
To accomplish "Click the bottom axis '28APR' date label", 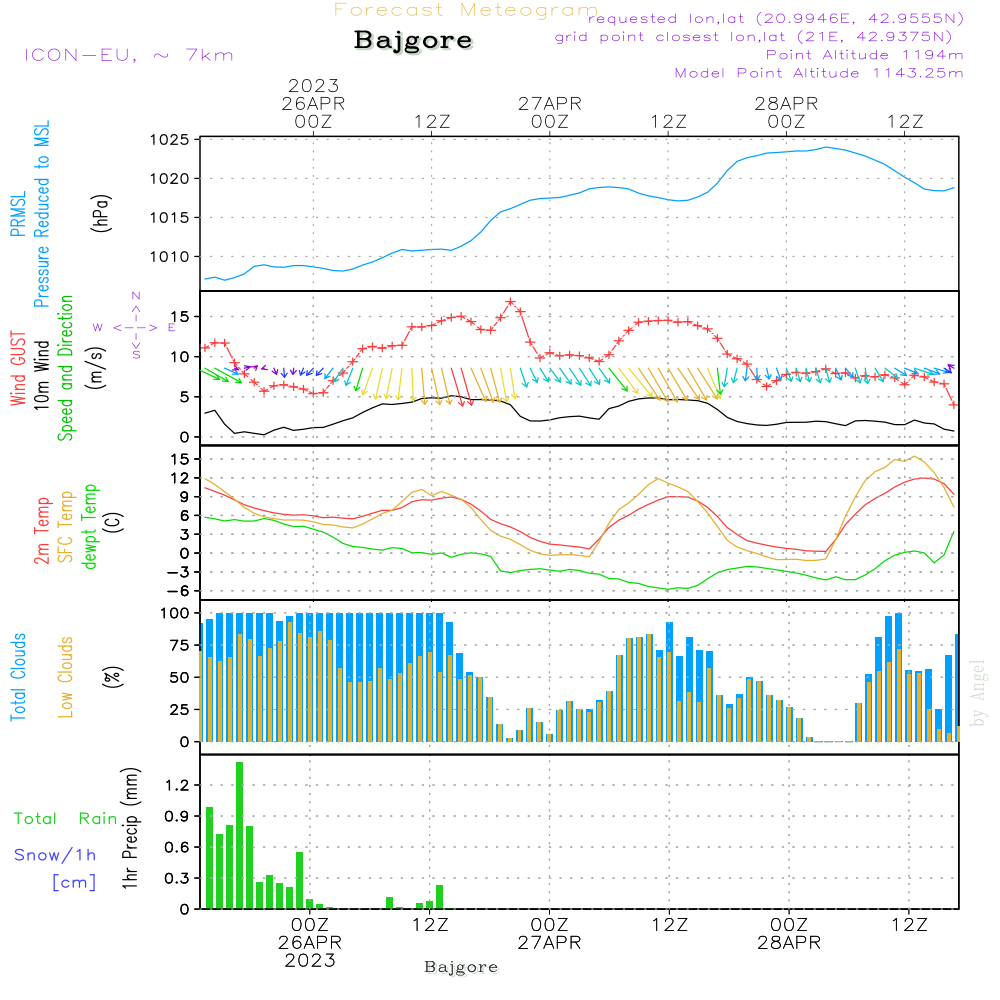I will pyautogui.click(x=789, y=943).
